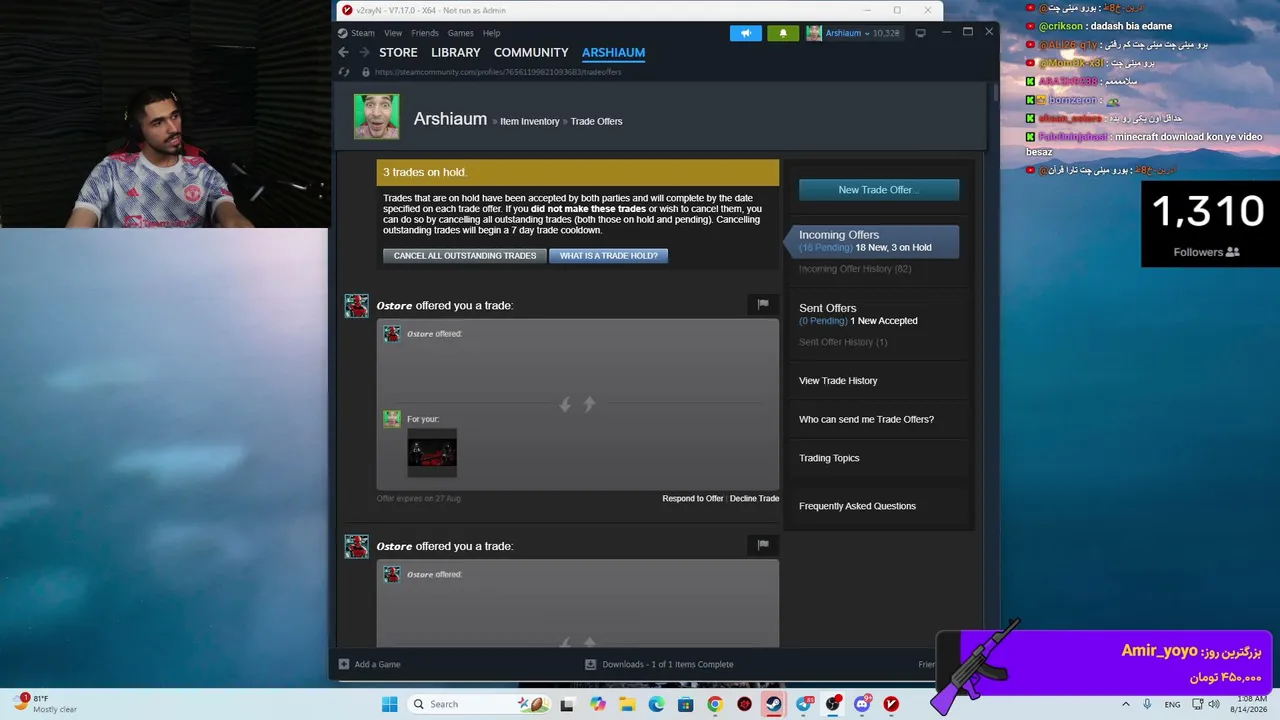Open Trading Topics link
This screenshot has height=720, width=1280.
(829, 458)
